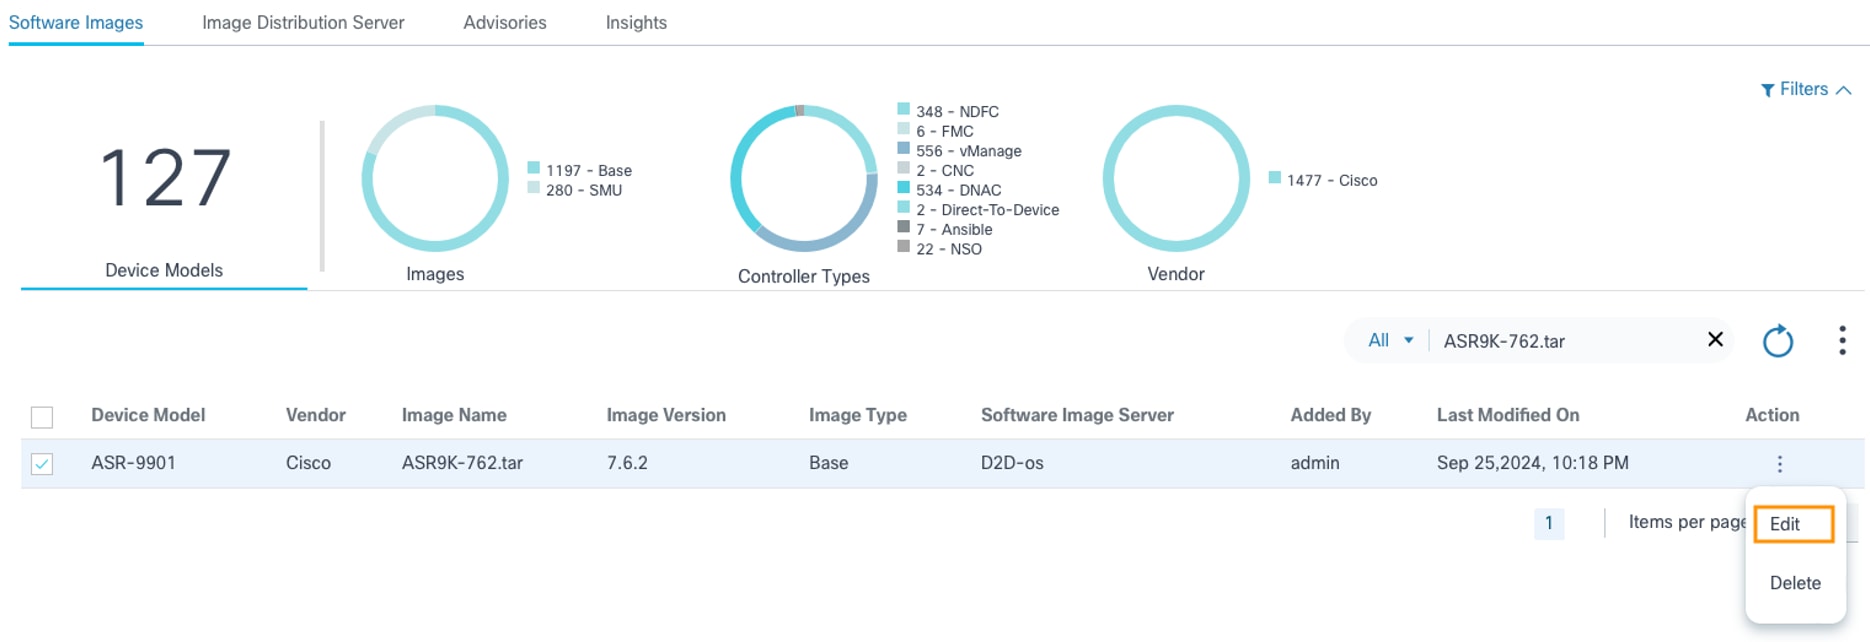
Task: Click the refresh icon beside search
Action: [1777, 341]
